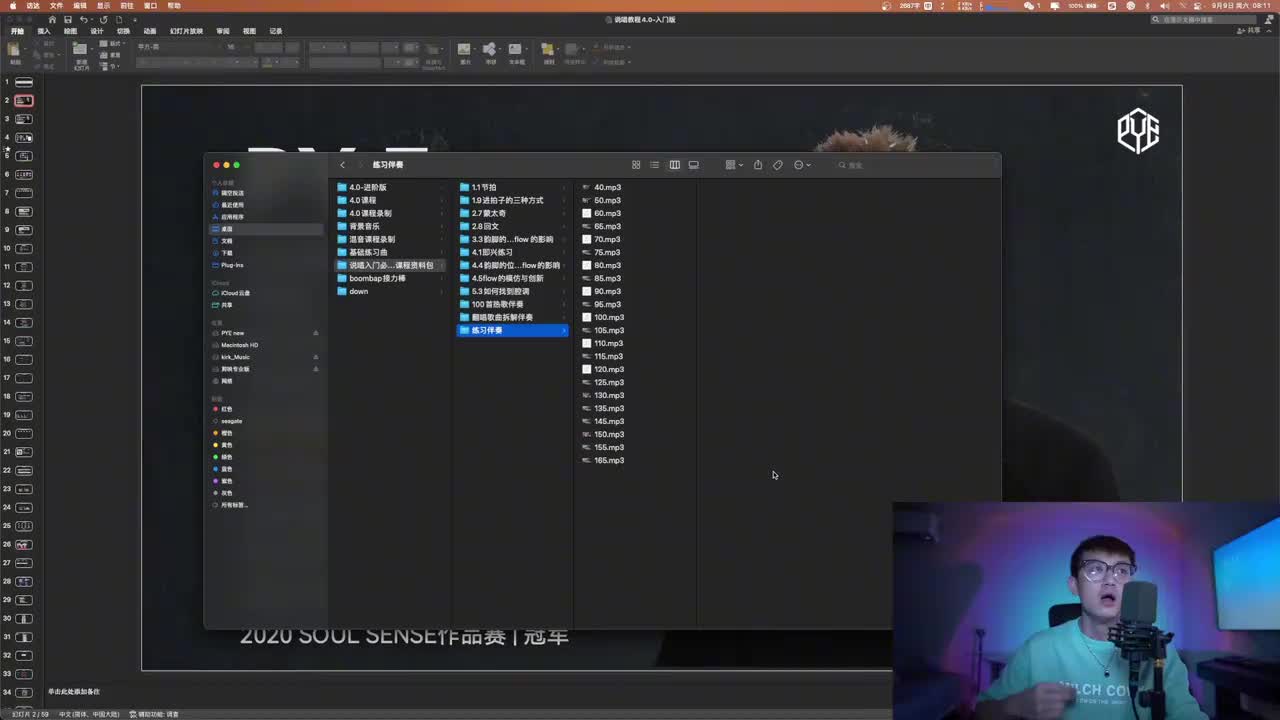Click the Shapes icon in ribbon
The height and width of the screenshot is (720, 1280).
pos(490,49)
